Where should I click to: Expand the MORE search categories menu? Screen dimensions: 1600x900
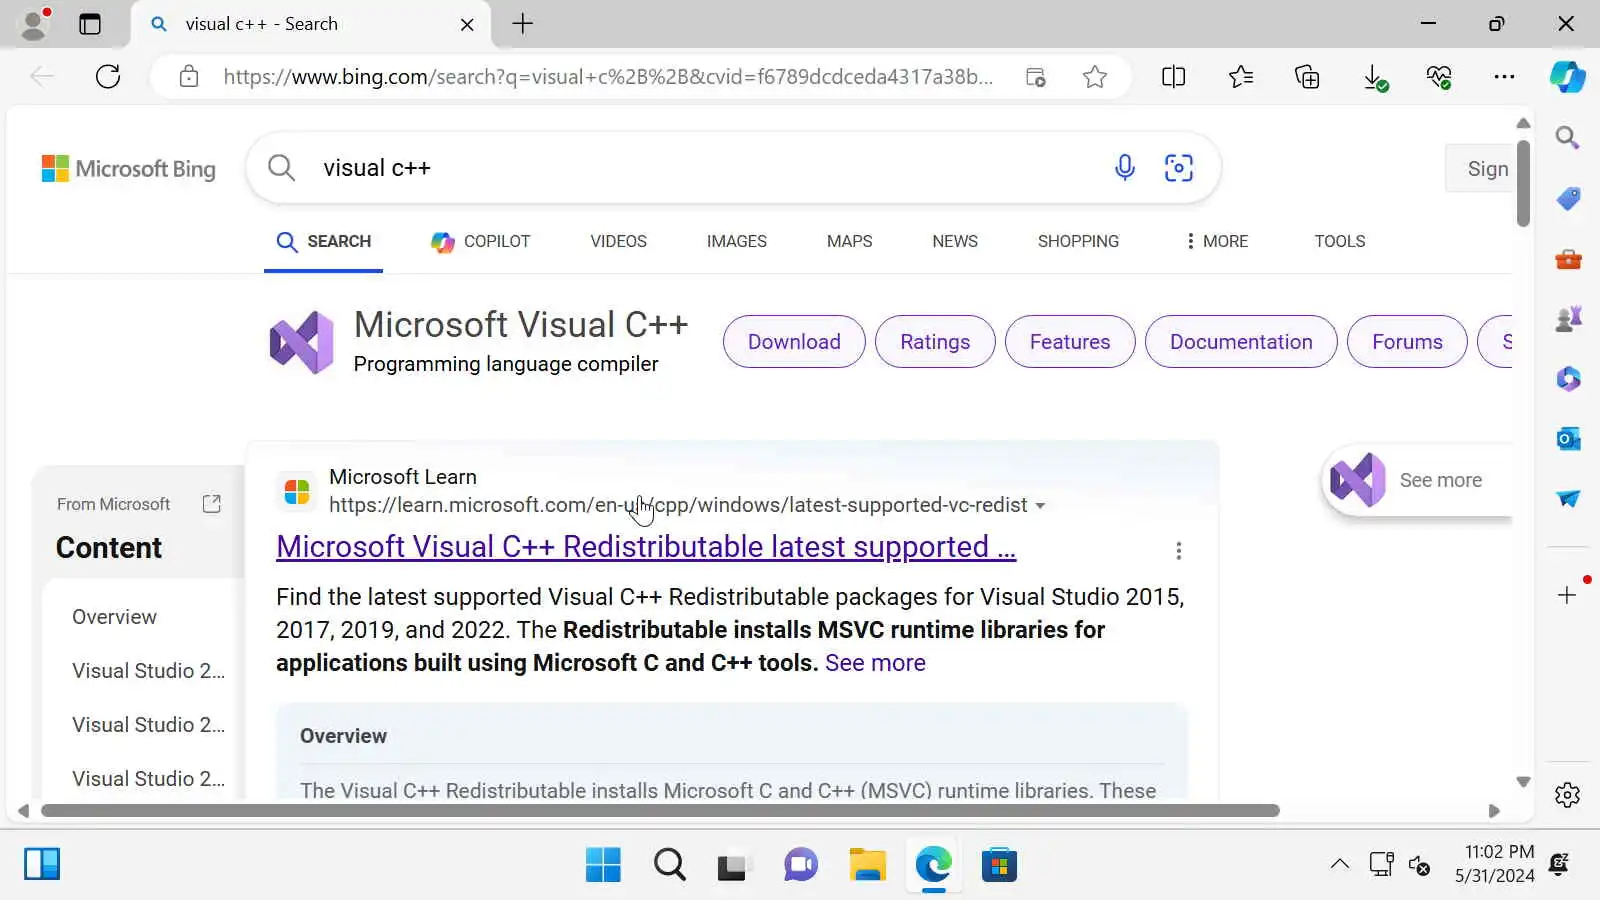(x=1217, y=241)
